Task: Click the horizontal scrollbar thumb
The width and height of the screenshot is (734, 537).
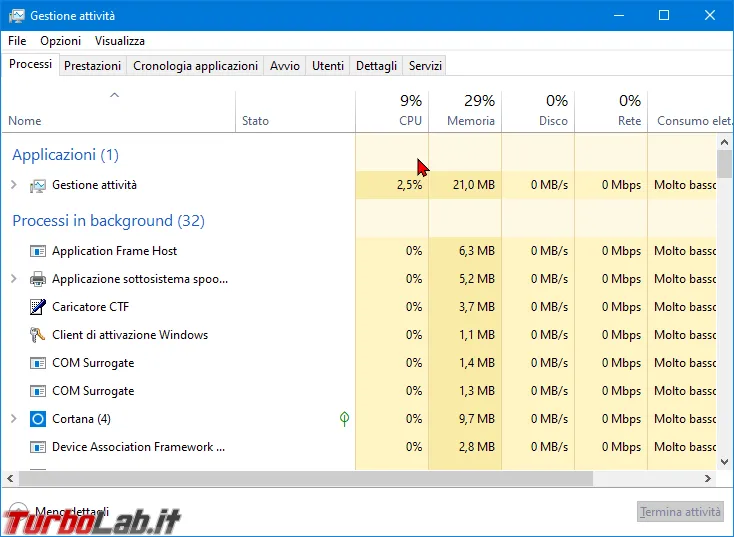Action: pos(306,478)
